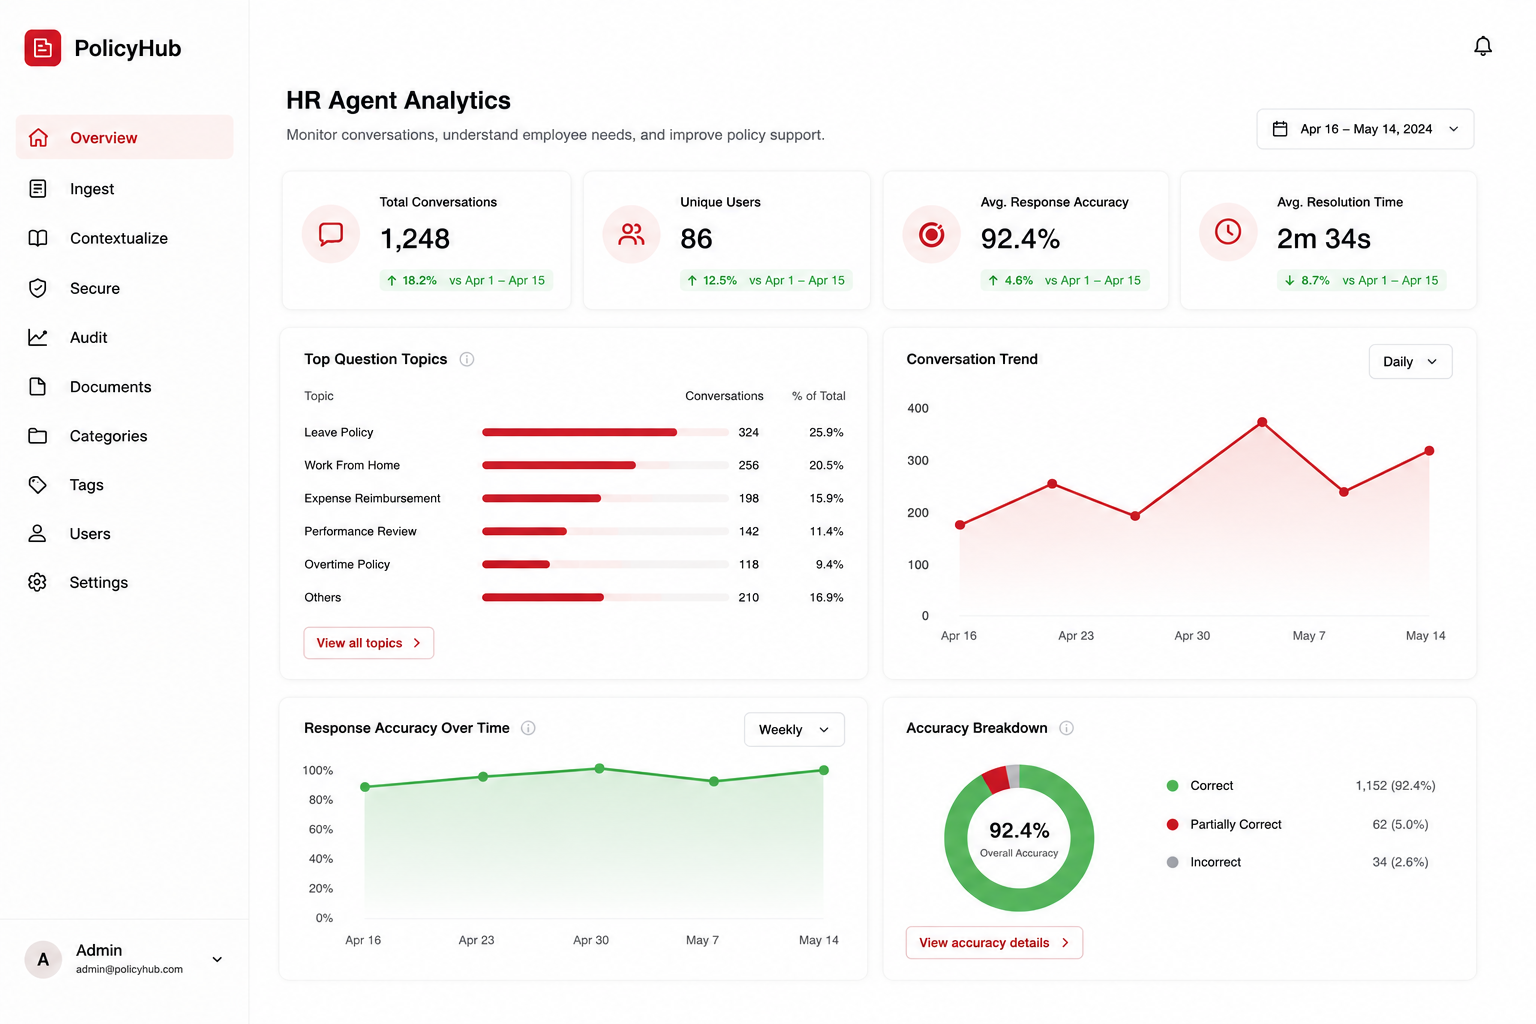Click the Documents file icon
Screen dimensions: 1536x1024
coord(38,386)
